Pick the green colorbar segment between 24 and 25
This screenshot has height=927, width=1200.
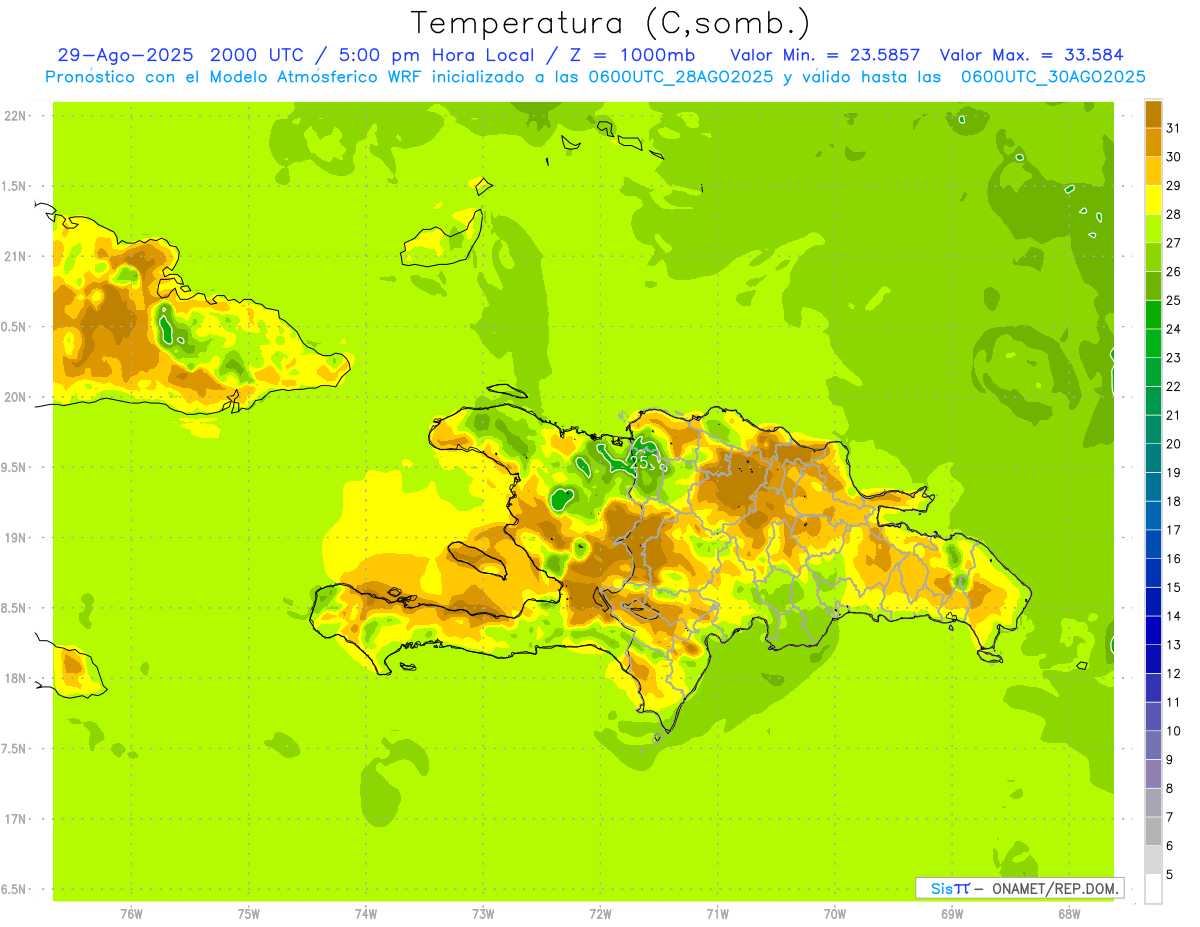tap(1153, 314)
